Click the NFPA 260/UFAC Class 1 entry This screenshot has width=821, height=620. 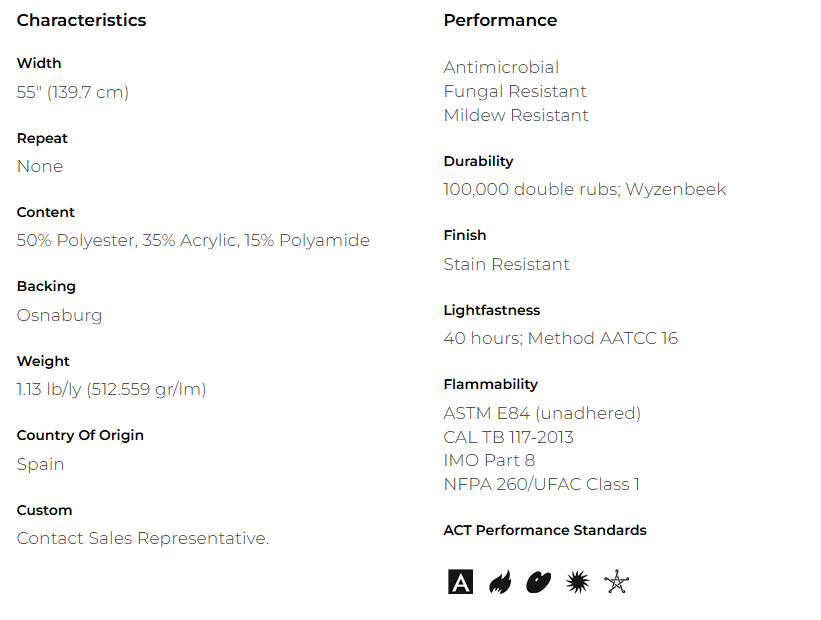point(541,484)
